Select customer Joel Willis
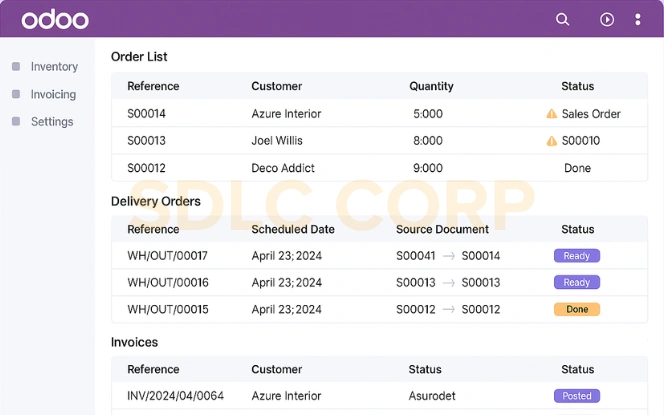The height and width of the screenshot is (415, 664). click(x=277, y=141)
